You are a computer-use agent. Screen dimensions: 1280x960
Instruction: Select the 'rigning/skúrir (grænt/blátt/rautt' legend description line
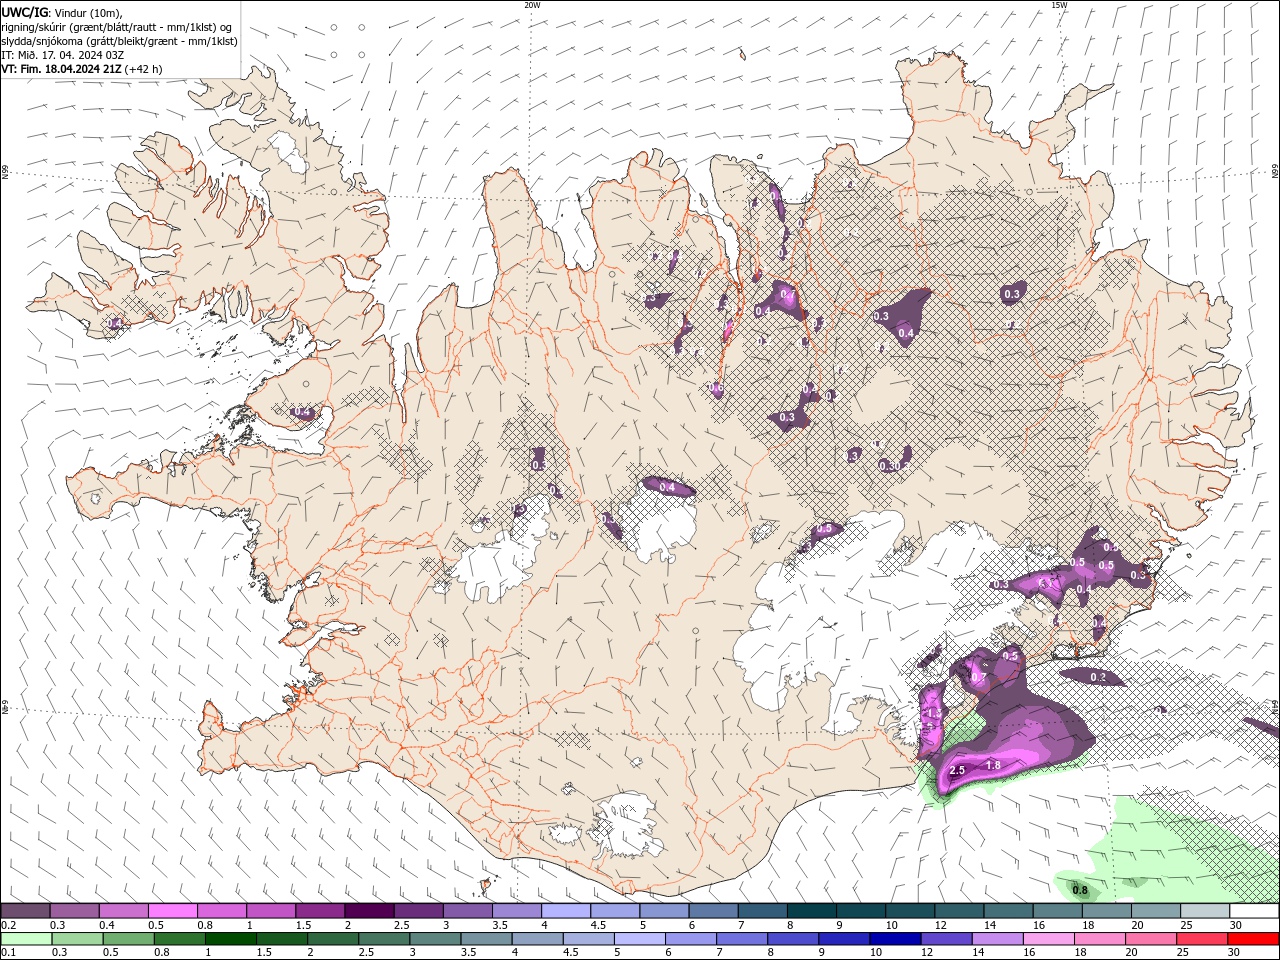pos(118,27)
